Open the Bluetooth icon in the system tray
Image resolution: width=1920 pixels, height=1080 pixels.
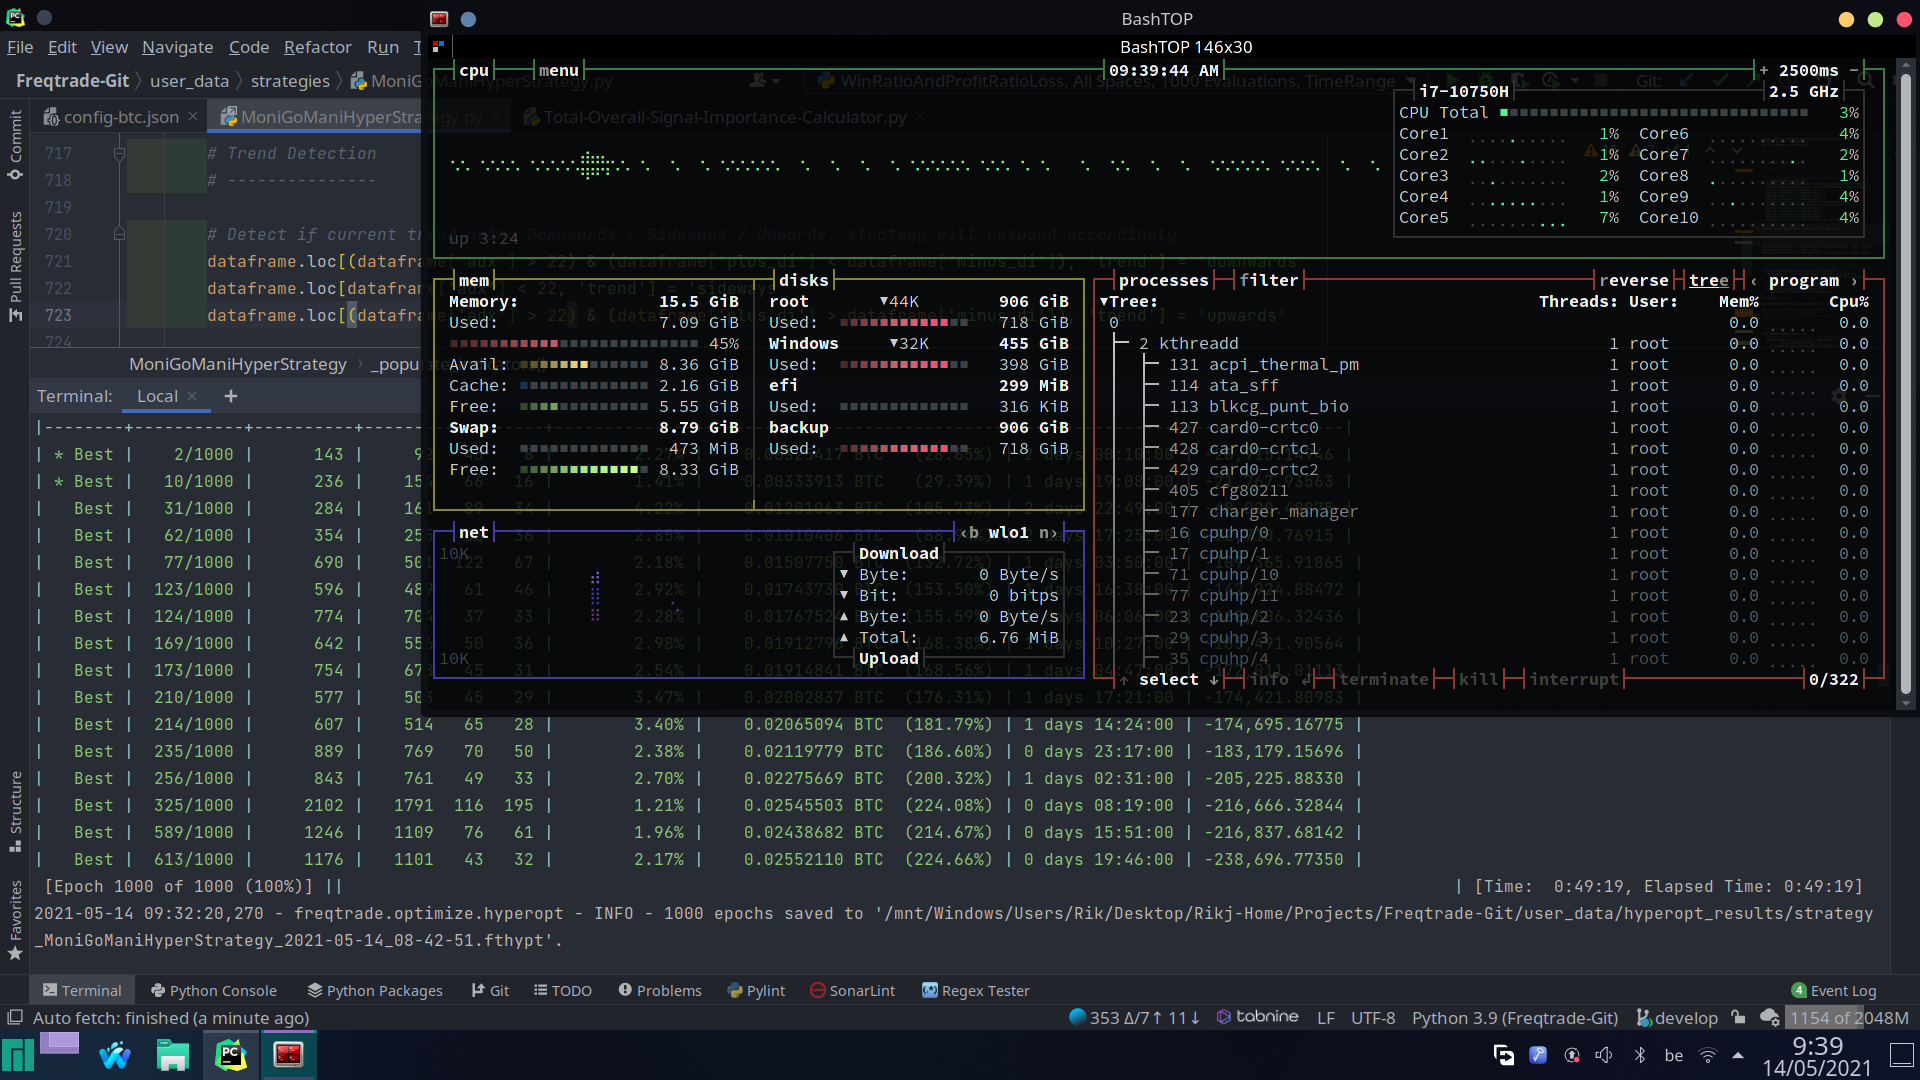(1640, 1055)
